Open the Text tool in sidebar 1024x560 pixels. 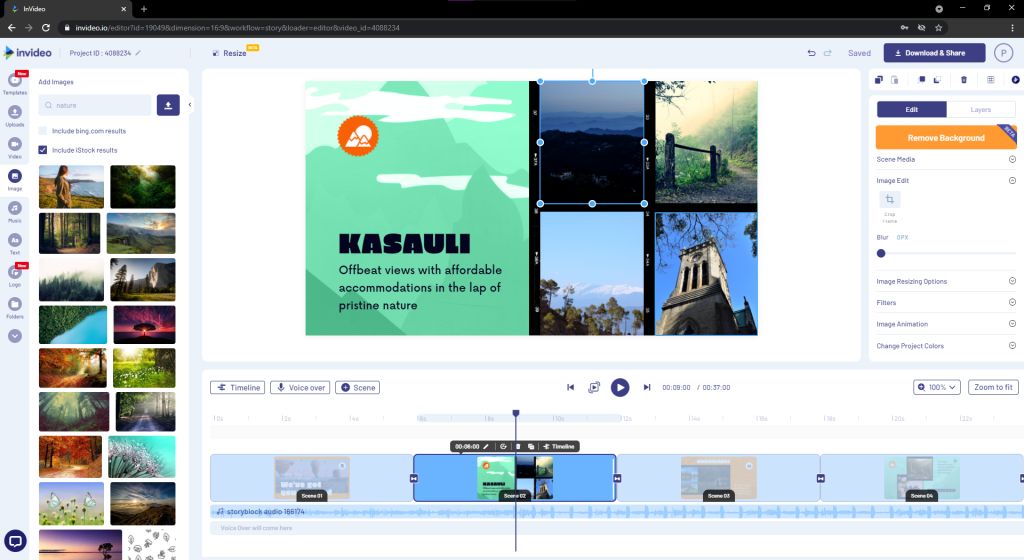(x=15, y=240)
